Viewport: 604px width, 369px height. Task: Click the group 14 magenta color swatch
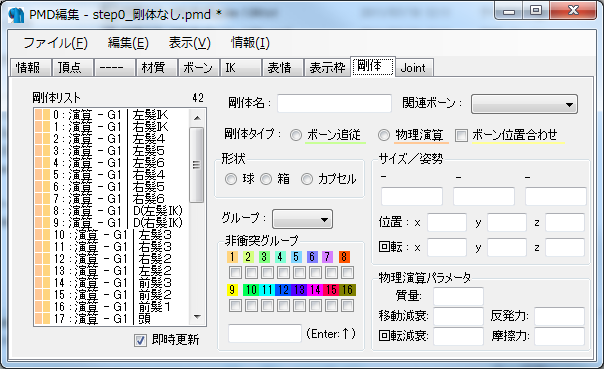point(315,290)
